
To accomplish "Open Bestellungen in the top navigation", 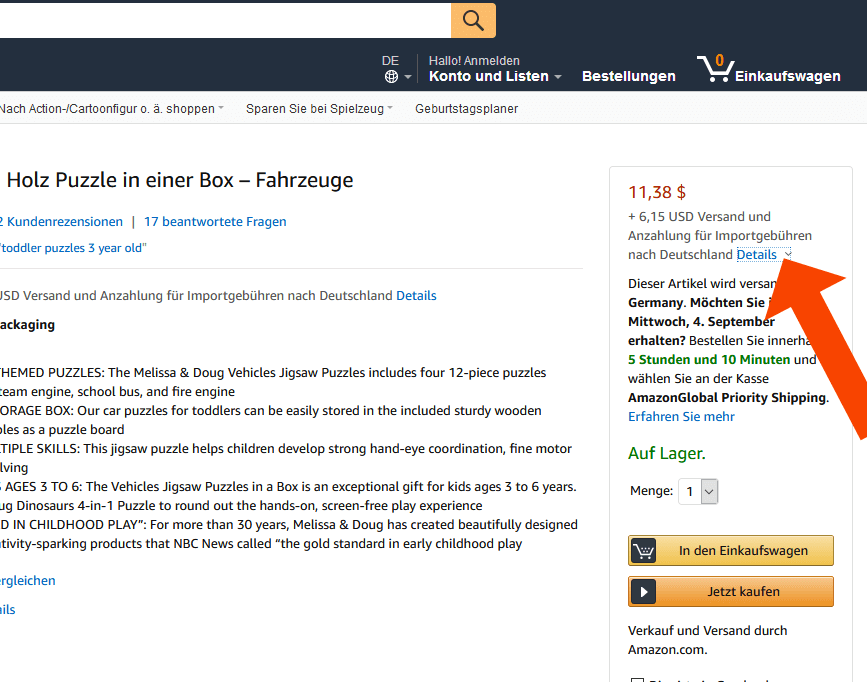I will 628,76.
